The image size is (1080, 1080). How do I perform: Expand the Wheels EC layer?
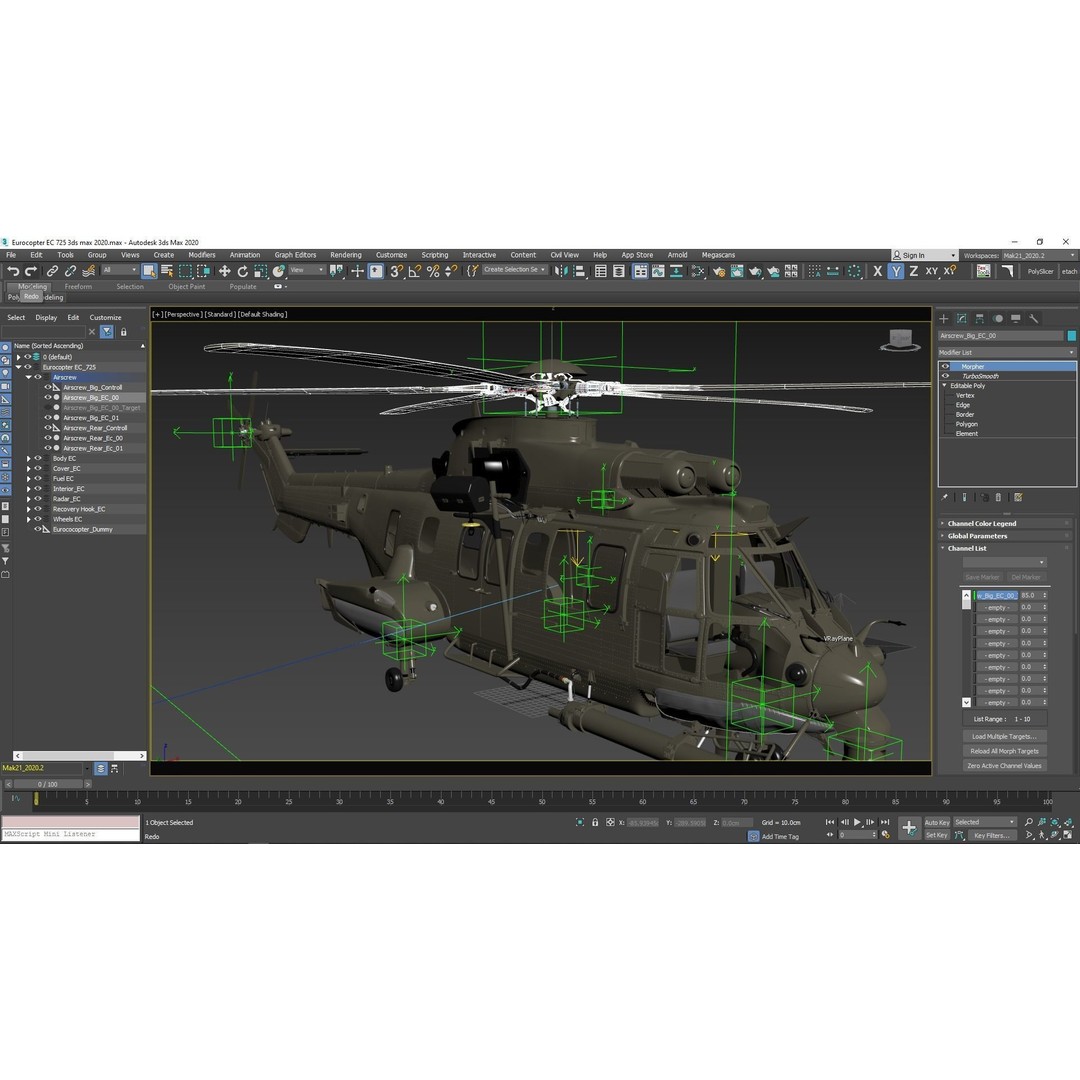tap(29, 519)
